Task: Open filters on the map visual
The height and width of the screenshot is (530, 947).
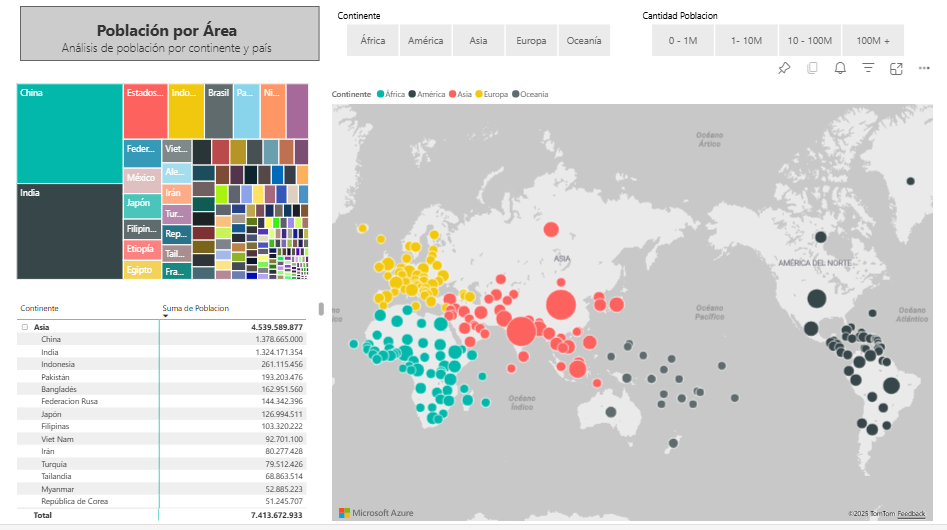Action: point(868,68)
